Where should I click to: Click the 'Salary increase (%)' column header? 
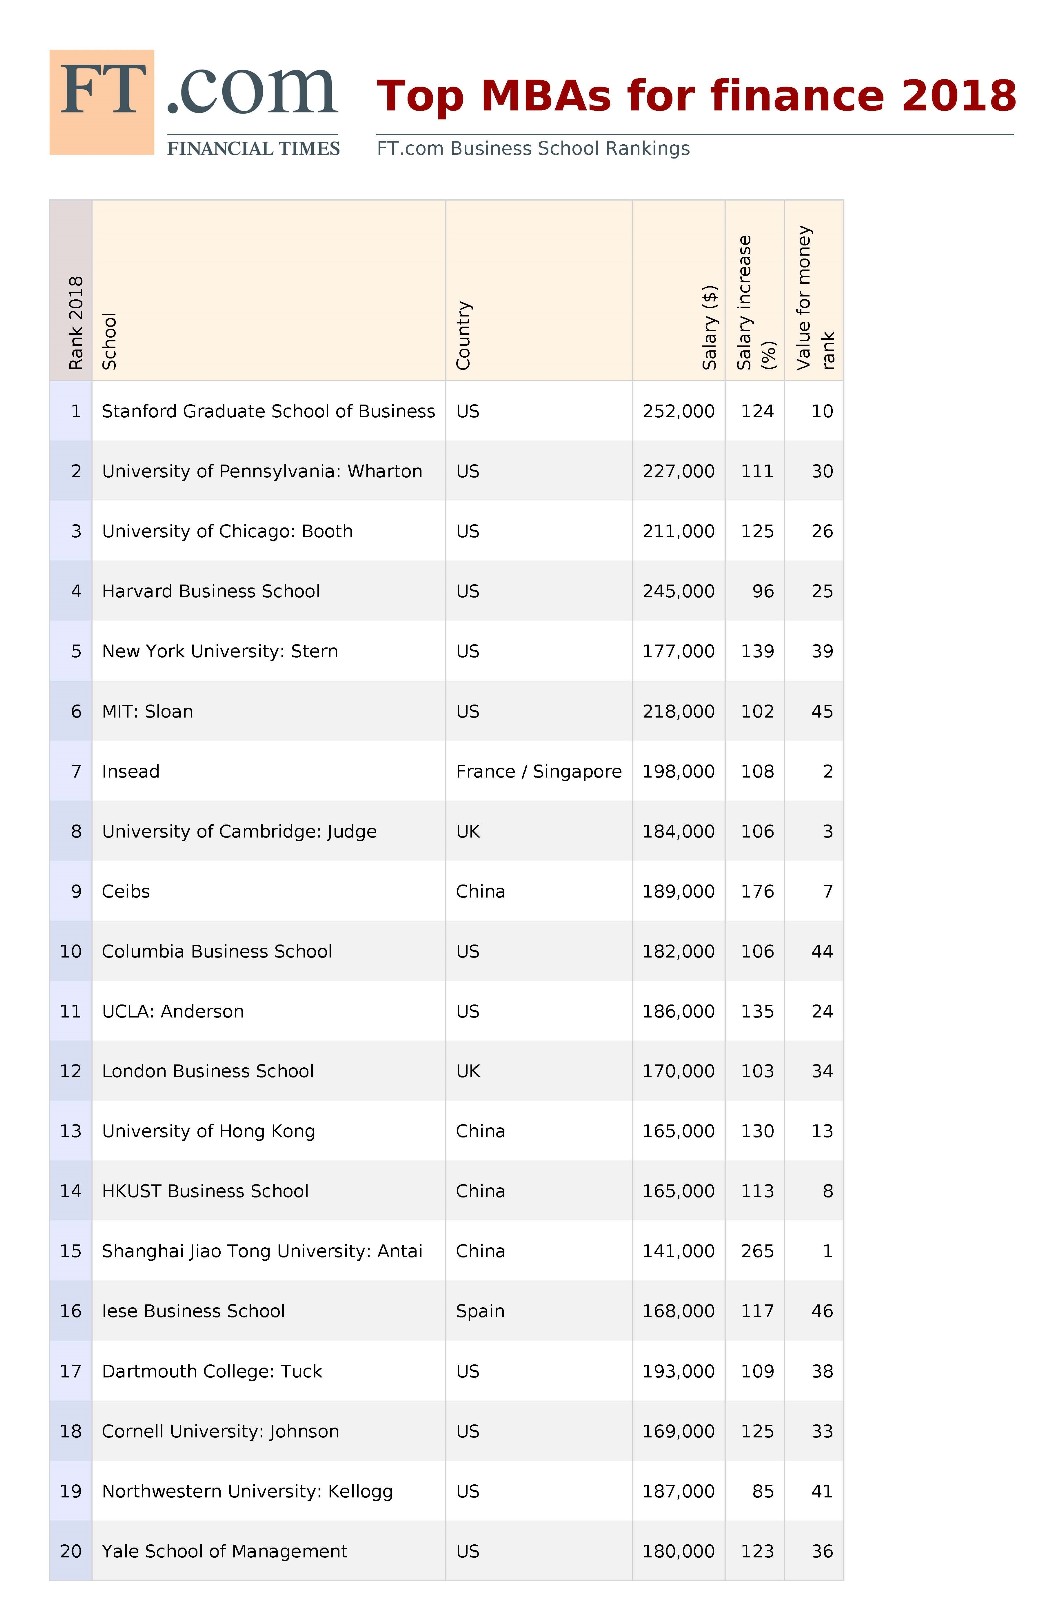pos(755,290)
